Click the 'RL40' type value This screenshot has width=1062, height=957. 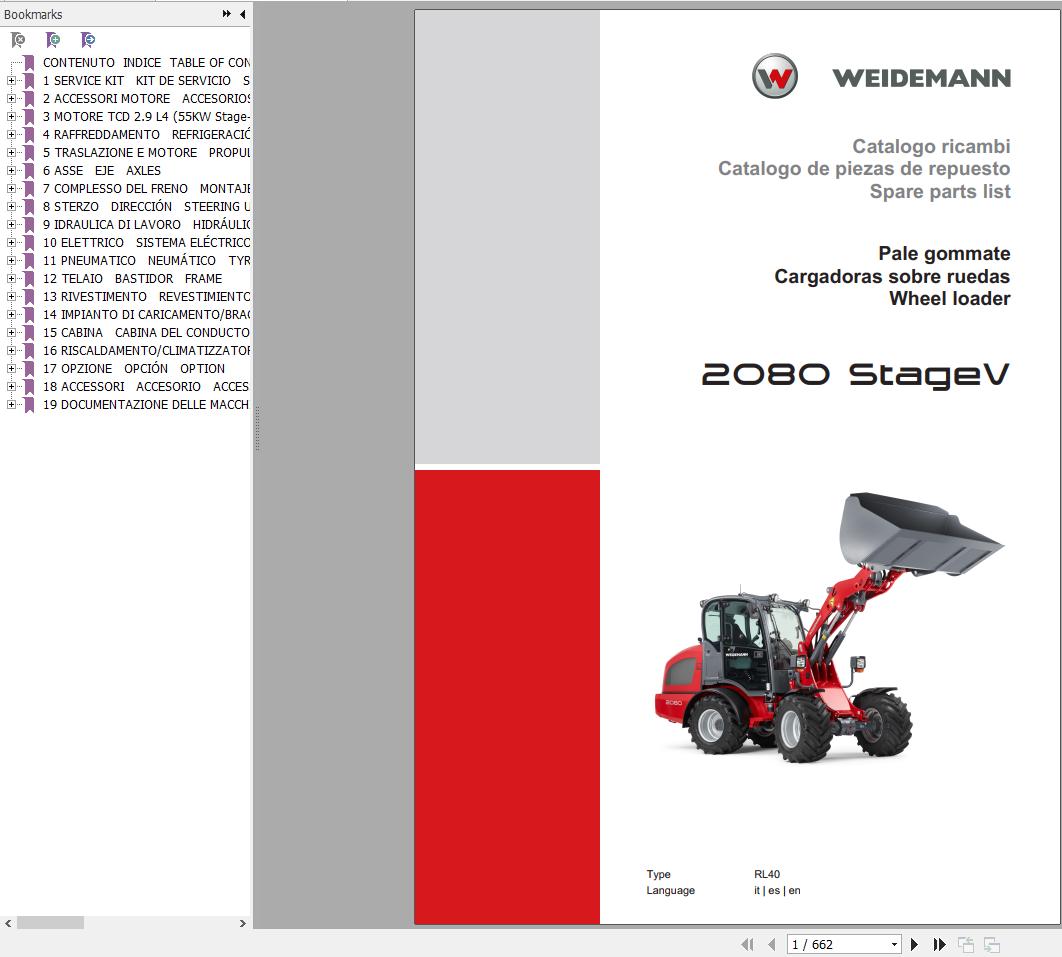click(x=767, y=874)
